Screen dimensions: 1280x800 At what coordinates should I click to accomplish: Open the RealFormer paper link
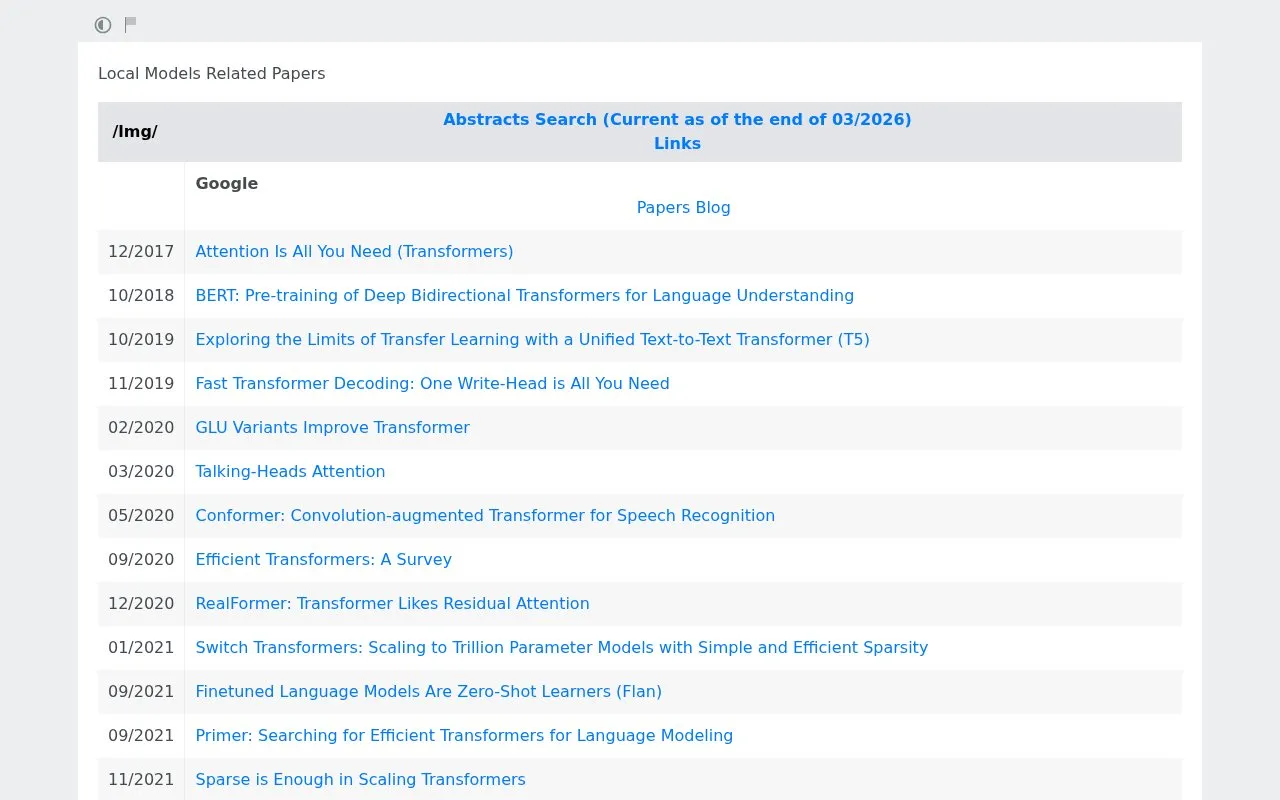pyautogui.click(x=392, y=603)
